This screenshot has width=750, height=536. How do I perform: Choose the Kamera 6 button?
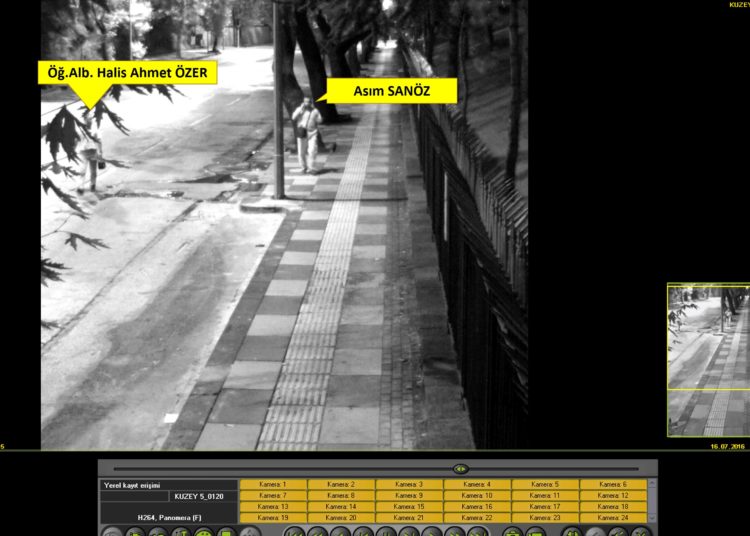pyautogui.click(x=613, y=484)
